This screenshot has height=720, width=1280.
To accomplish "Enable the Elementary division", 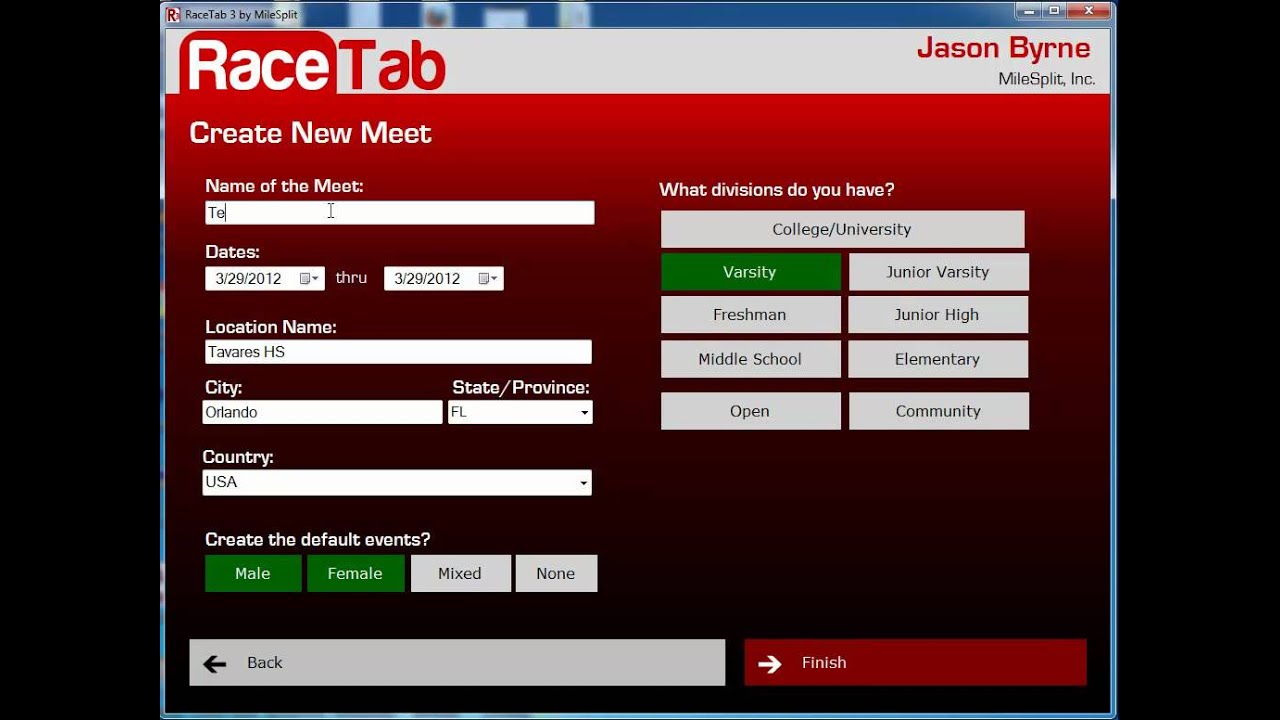I will tap(937, 359).
